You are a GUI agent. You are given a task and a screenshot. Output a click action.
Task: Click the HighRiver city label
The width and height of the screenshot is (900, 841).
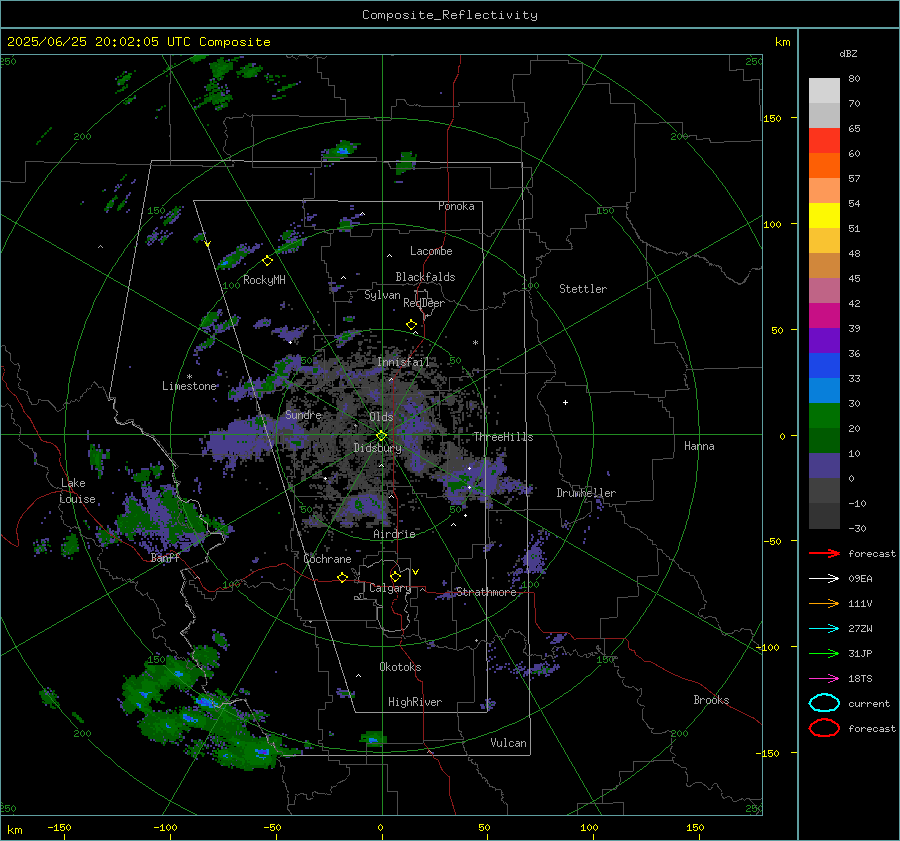click(415, 702)
